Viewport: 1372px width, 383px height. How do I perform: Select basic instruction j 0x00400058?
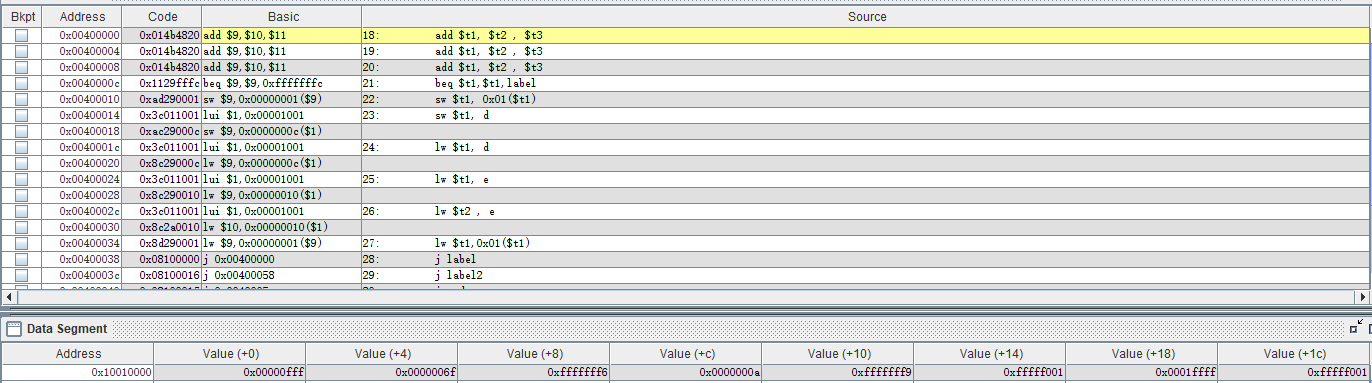(x=282, y=275)
